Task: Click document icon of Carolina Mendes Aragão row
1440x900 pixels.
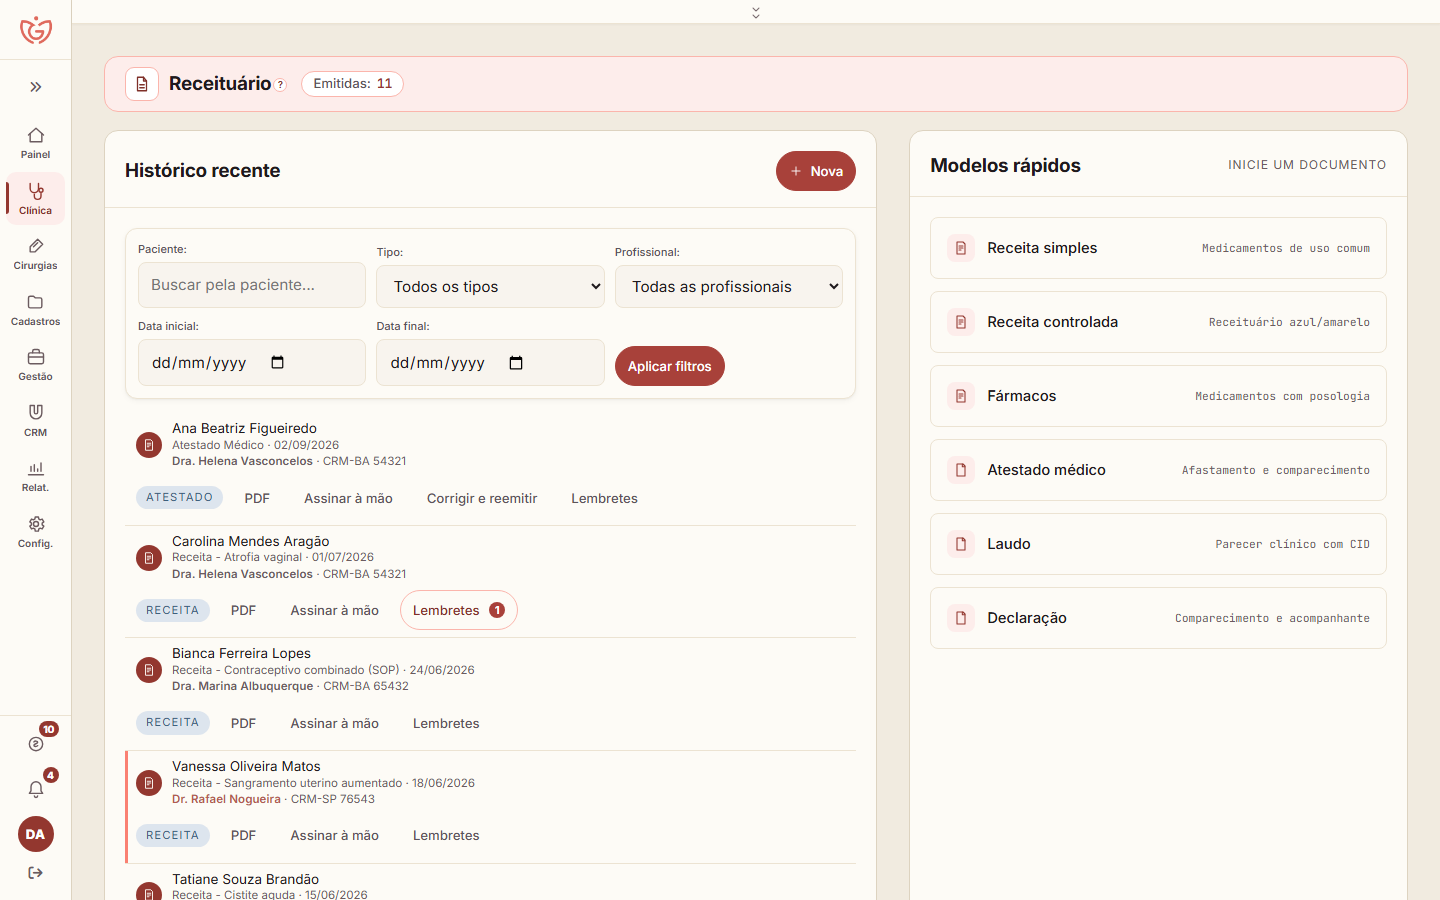Action: (x=149, y=558)
